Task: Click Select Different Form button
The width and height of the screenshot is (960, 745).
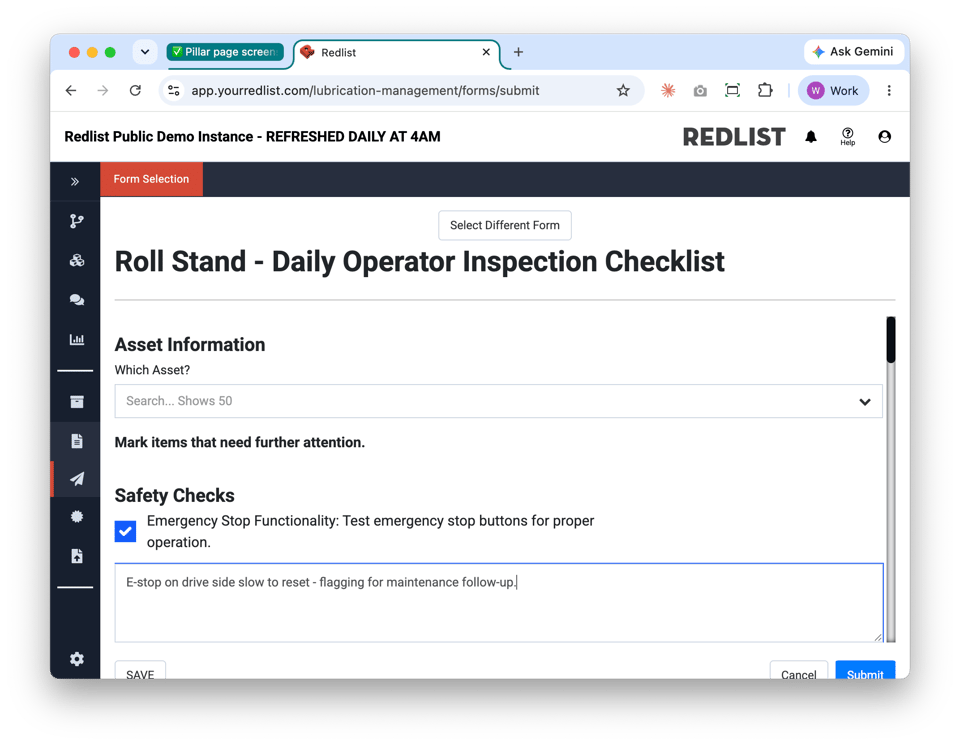Action: click(504, 225)
